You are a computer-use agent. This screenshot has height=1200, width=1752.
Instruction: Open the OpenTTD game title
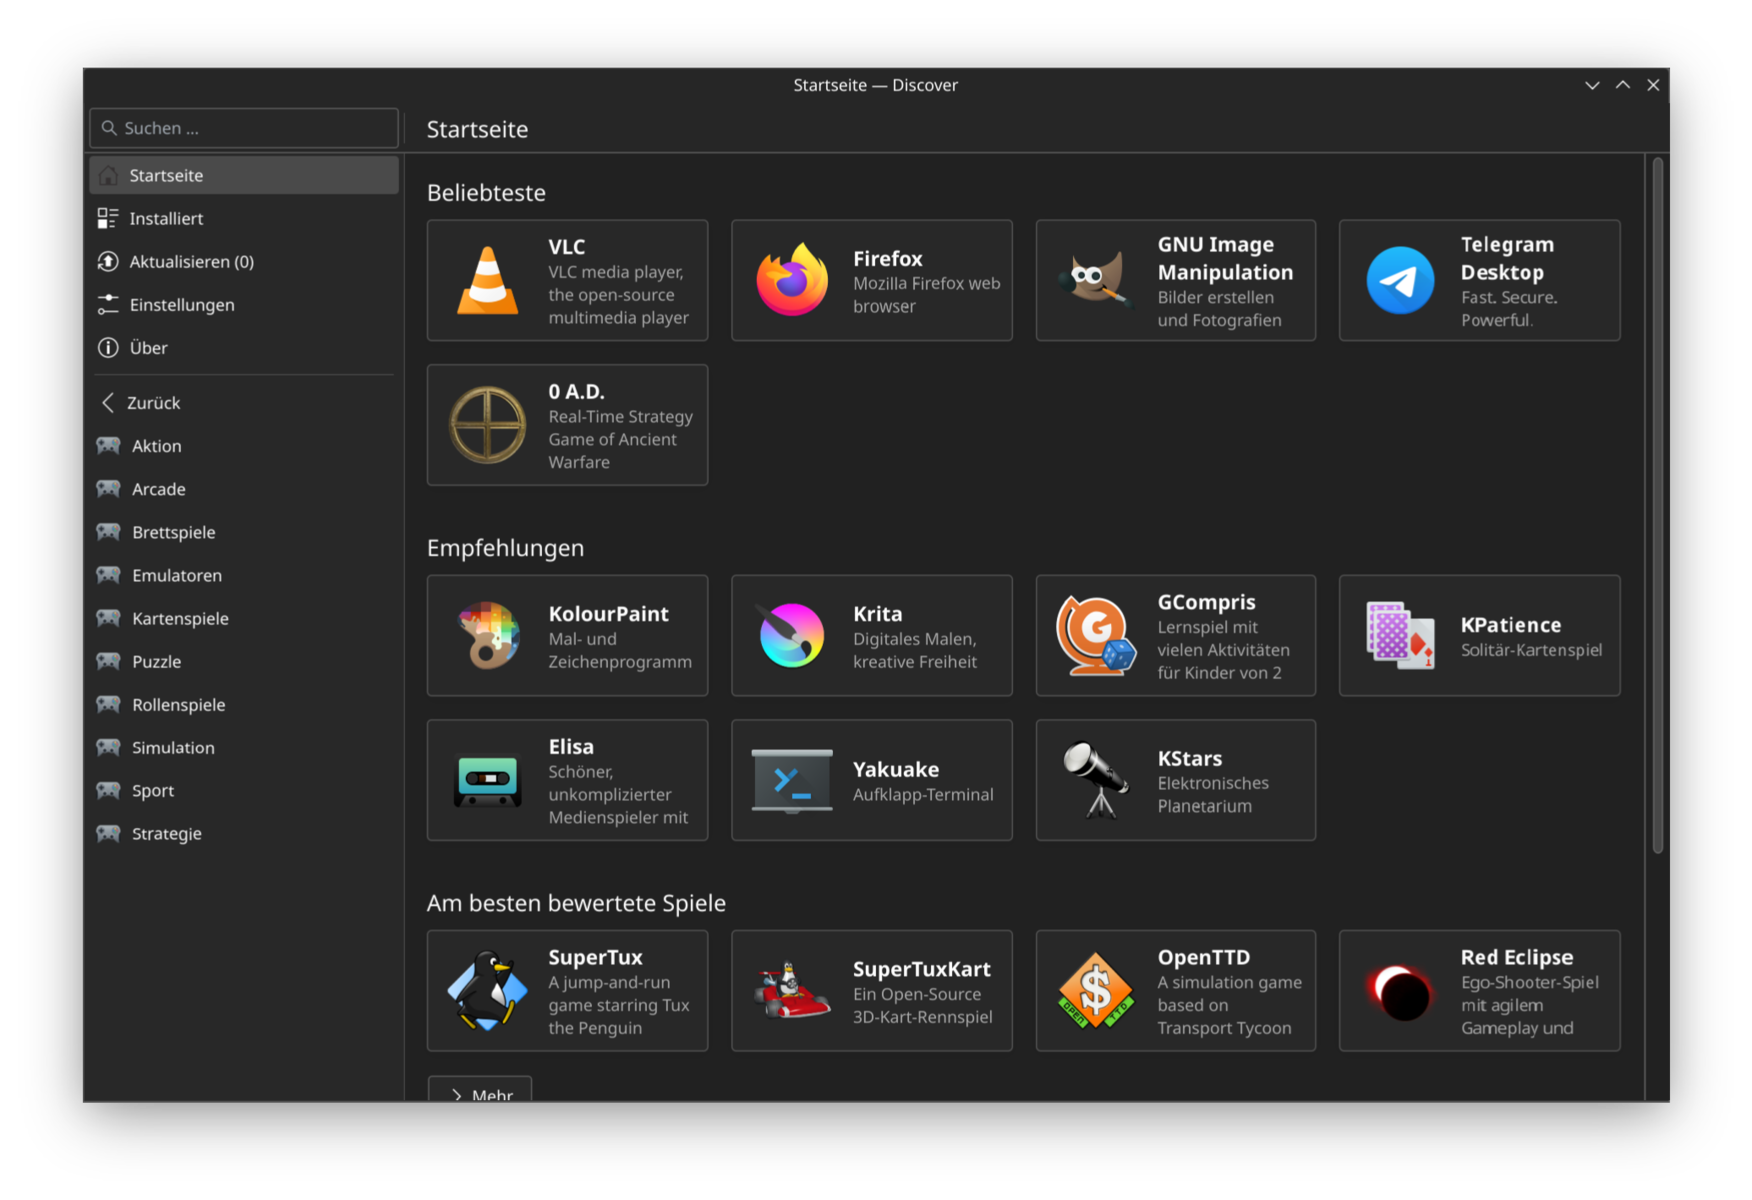click(1204, 956)
